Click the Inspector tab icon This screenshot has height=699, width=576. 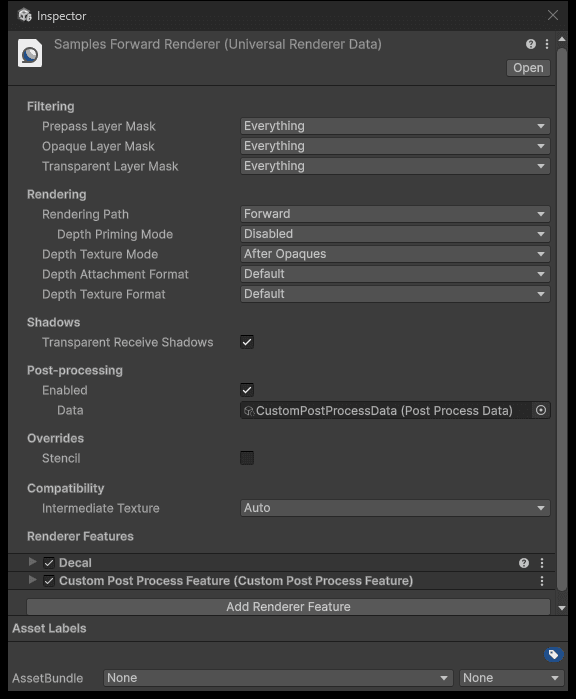[25, 15]
